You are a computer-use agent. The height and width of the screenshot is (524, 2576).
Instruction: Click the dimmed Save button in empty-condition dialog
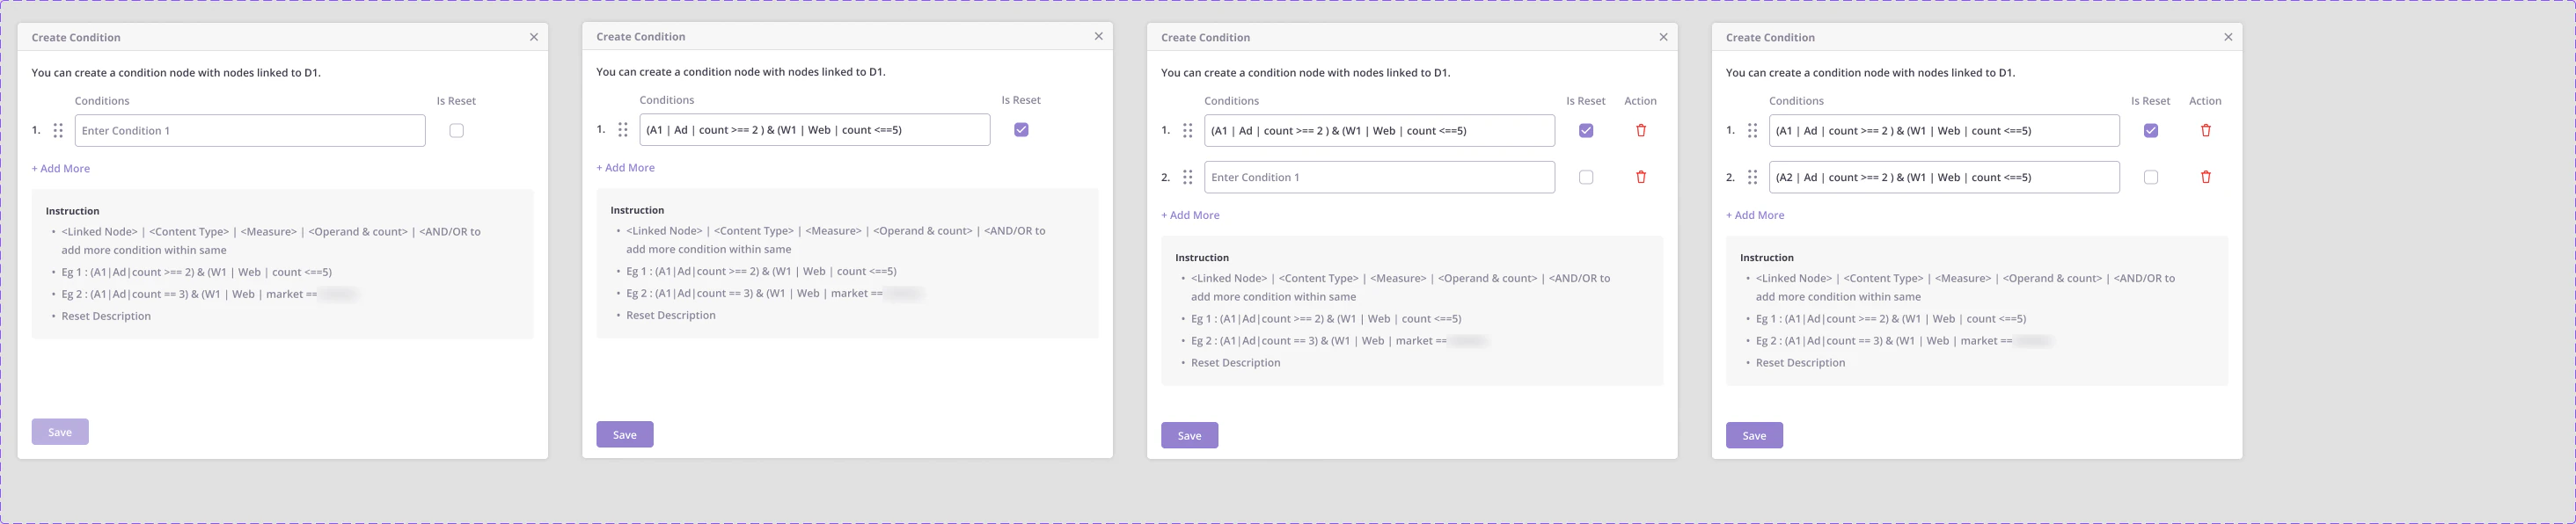pyautogui.click(x=60, y=432)
